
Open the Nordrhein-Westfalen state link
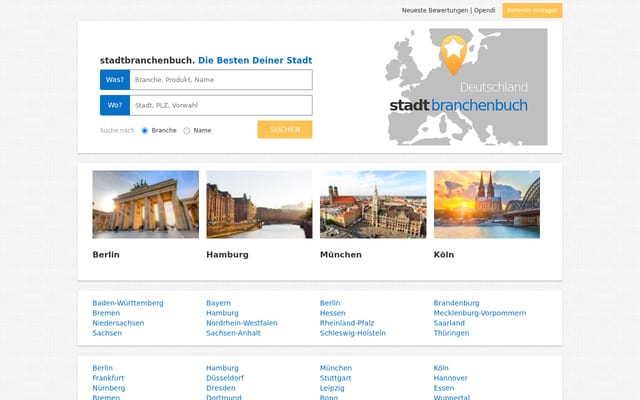point(242,323)
